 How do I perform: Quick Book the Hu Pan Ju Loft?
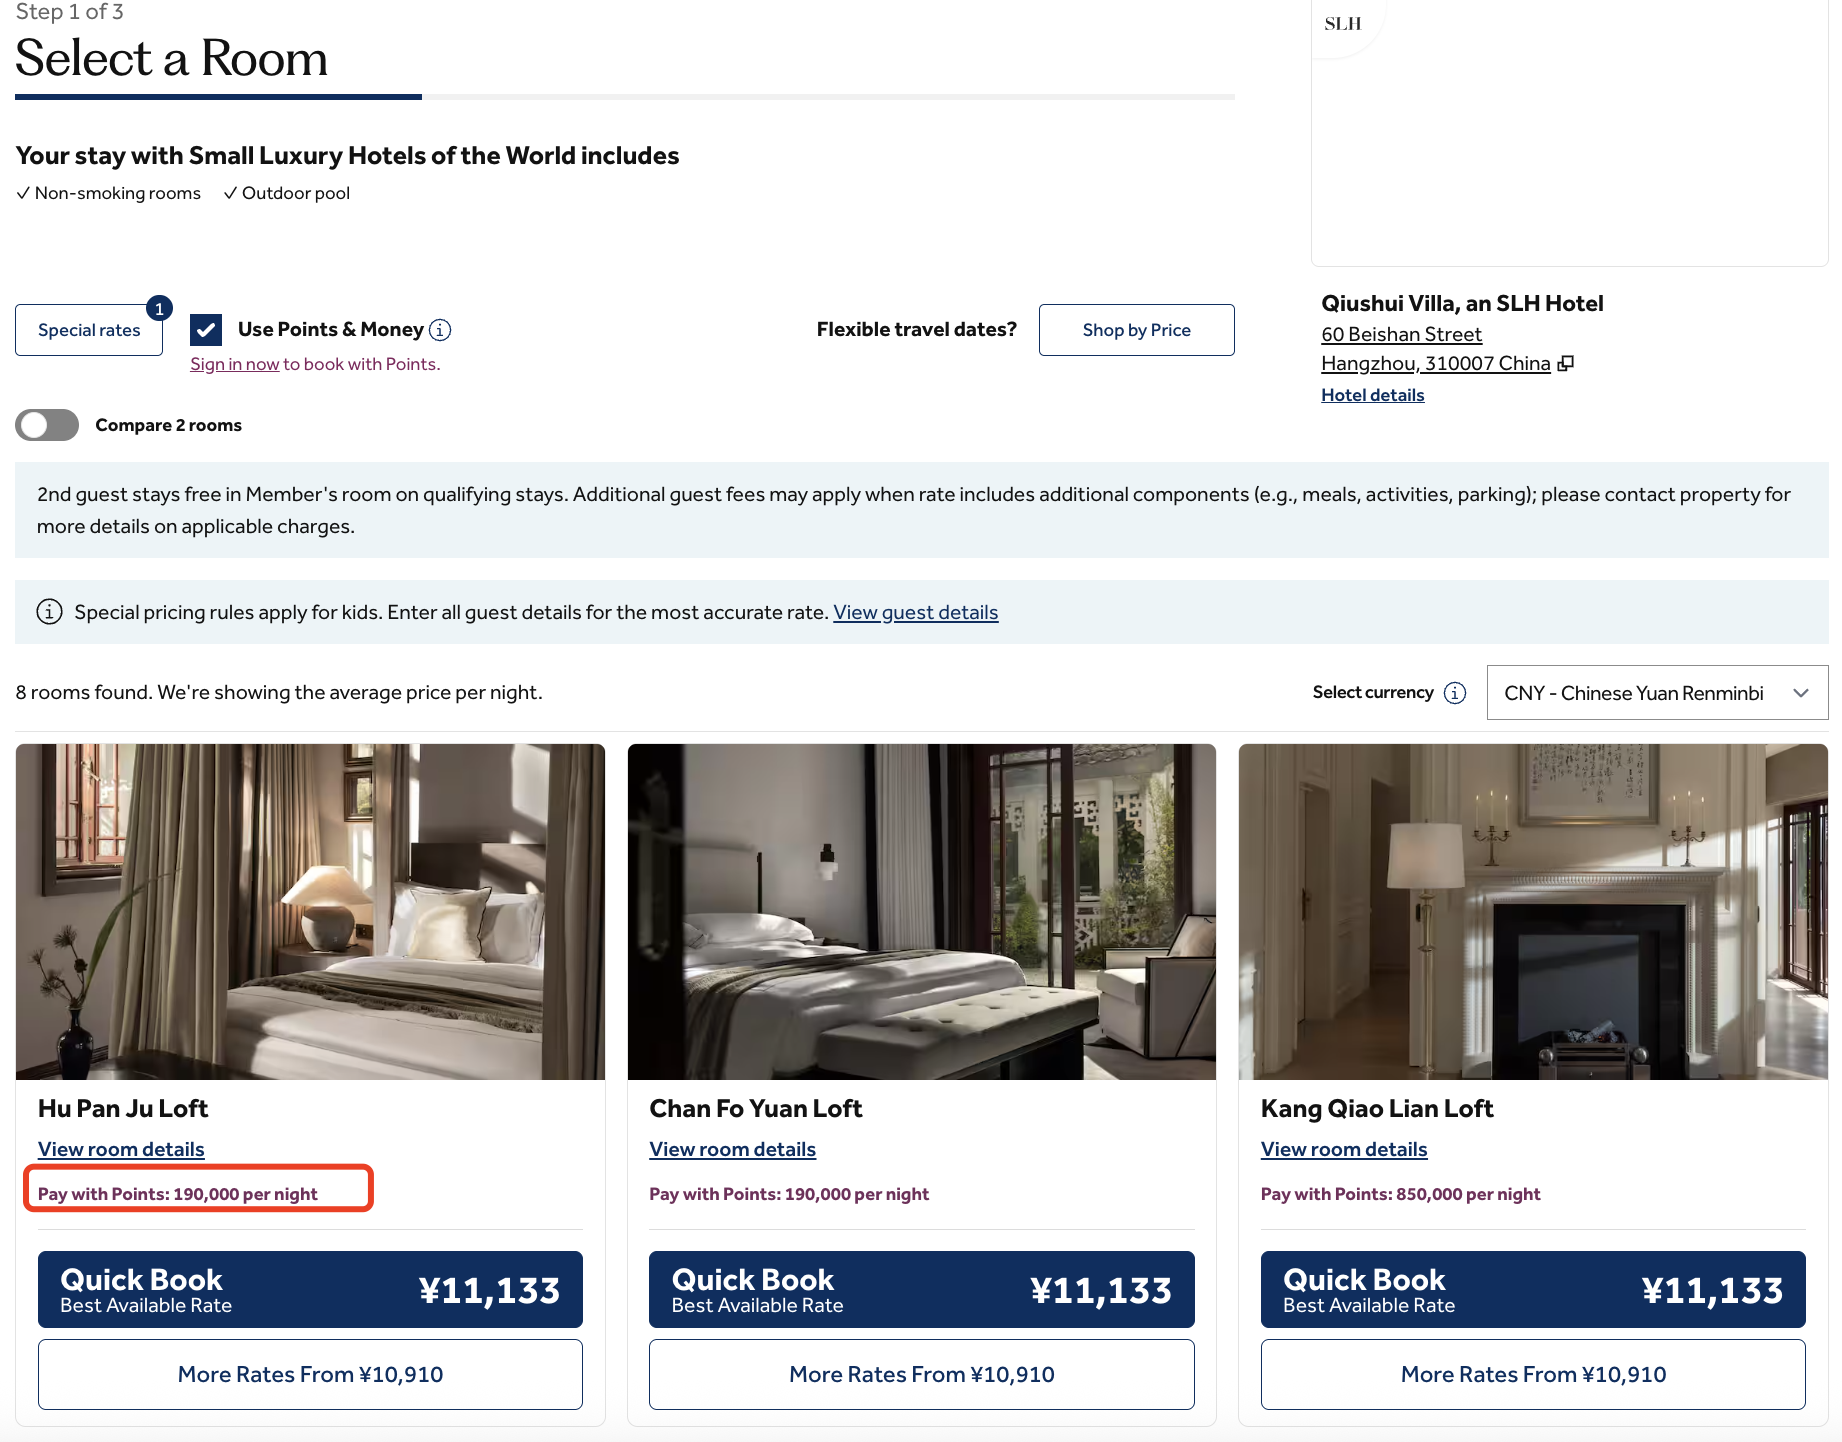(310, 1290)
